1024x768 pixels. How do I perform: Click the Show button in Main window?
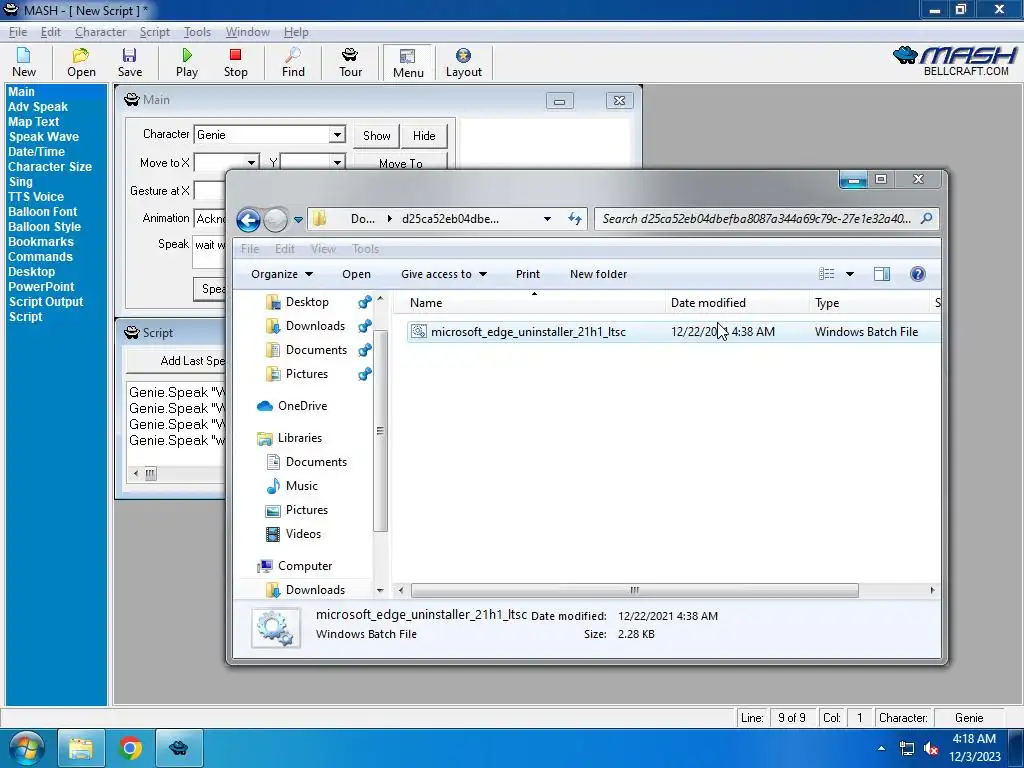377,136
